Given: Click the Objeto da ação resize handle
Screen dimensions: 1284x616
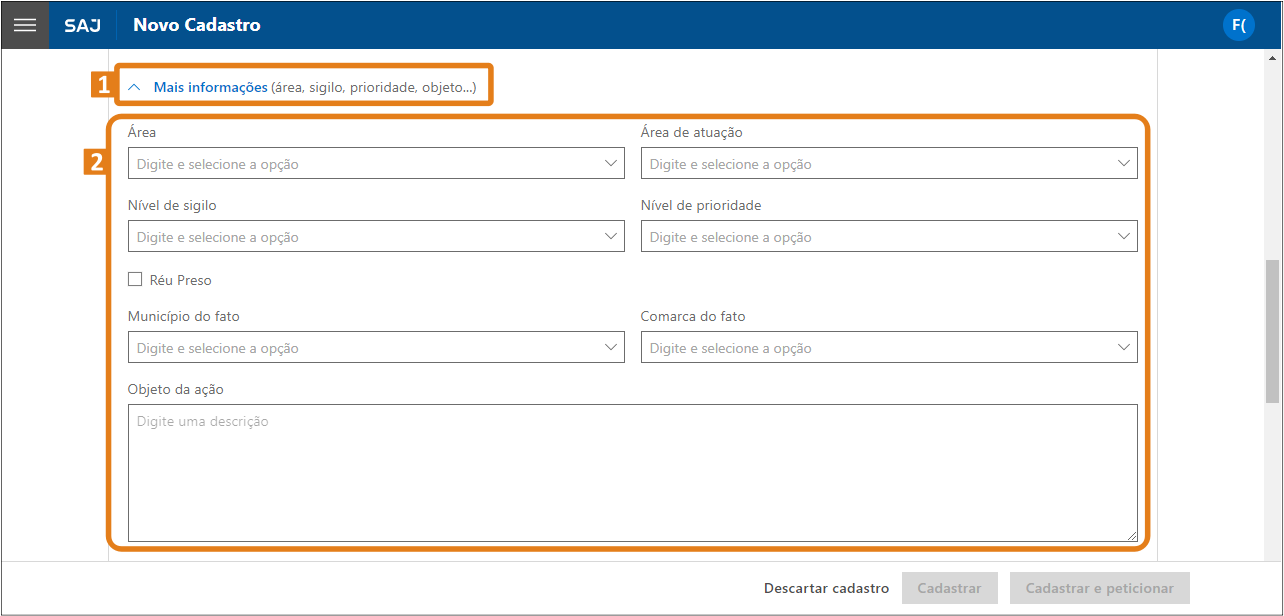Looking at the screenshot, I should pos(1132,536).
